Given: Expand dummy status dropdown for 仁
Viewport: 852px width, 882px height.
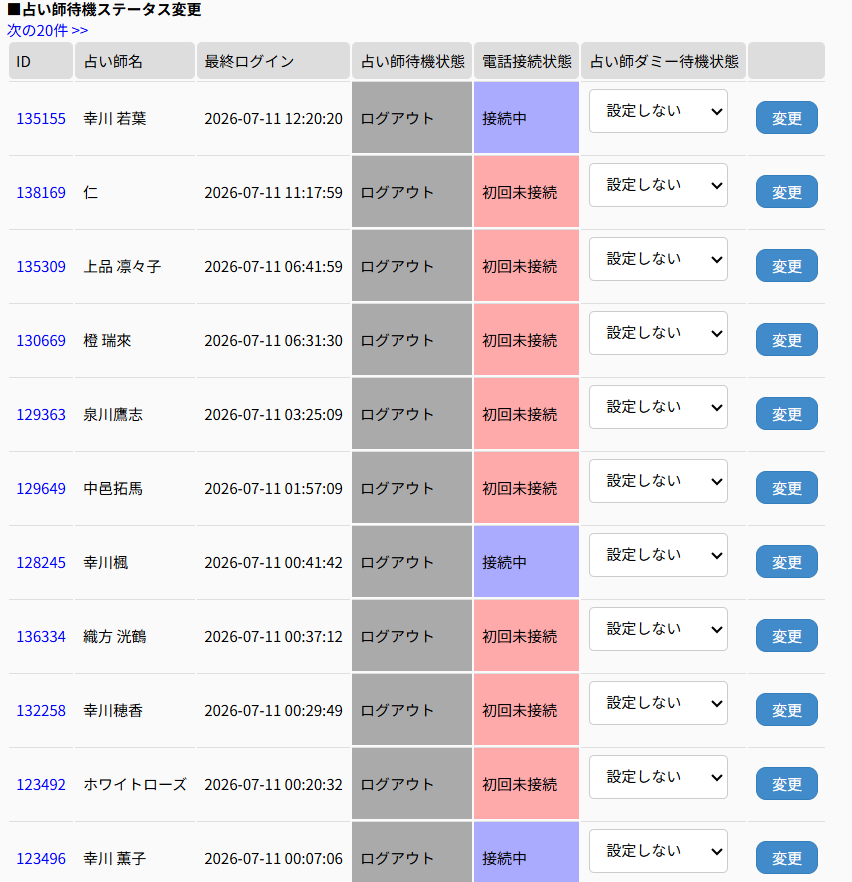Looking at the screenshot, I should [x=658, y=185].
